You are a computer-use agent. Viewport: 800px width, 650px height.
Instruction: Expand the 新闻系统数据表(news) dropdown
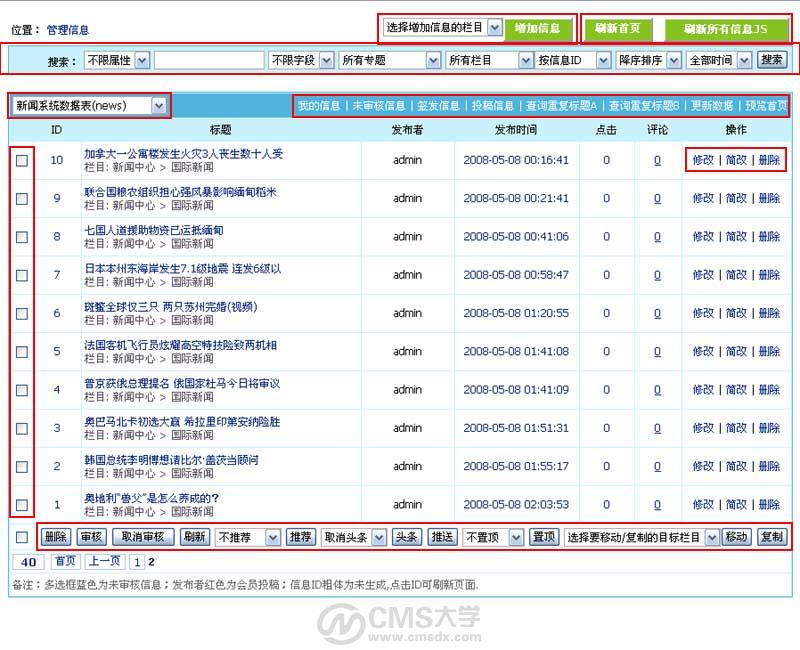[89, 106]
